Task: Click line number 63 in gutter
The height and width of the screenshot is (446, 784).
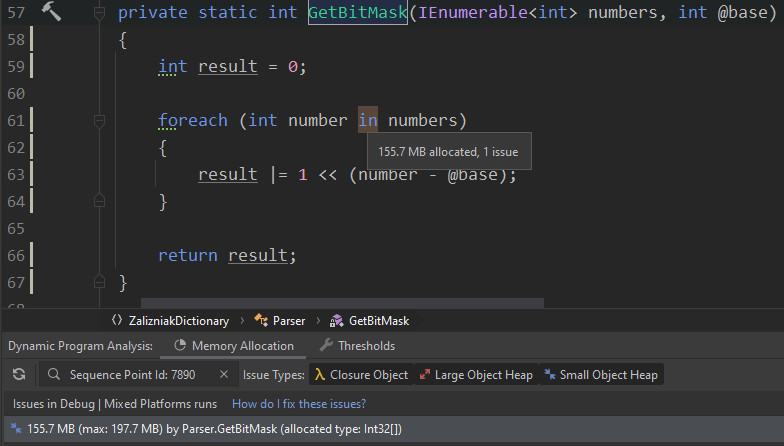Action: 16,174
